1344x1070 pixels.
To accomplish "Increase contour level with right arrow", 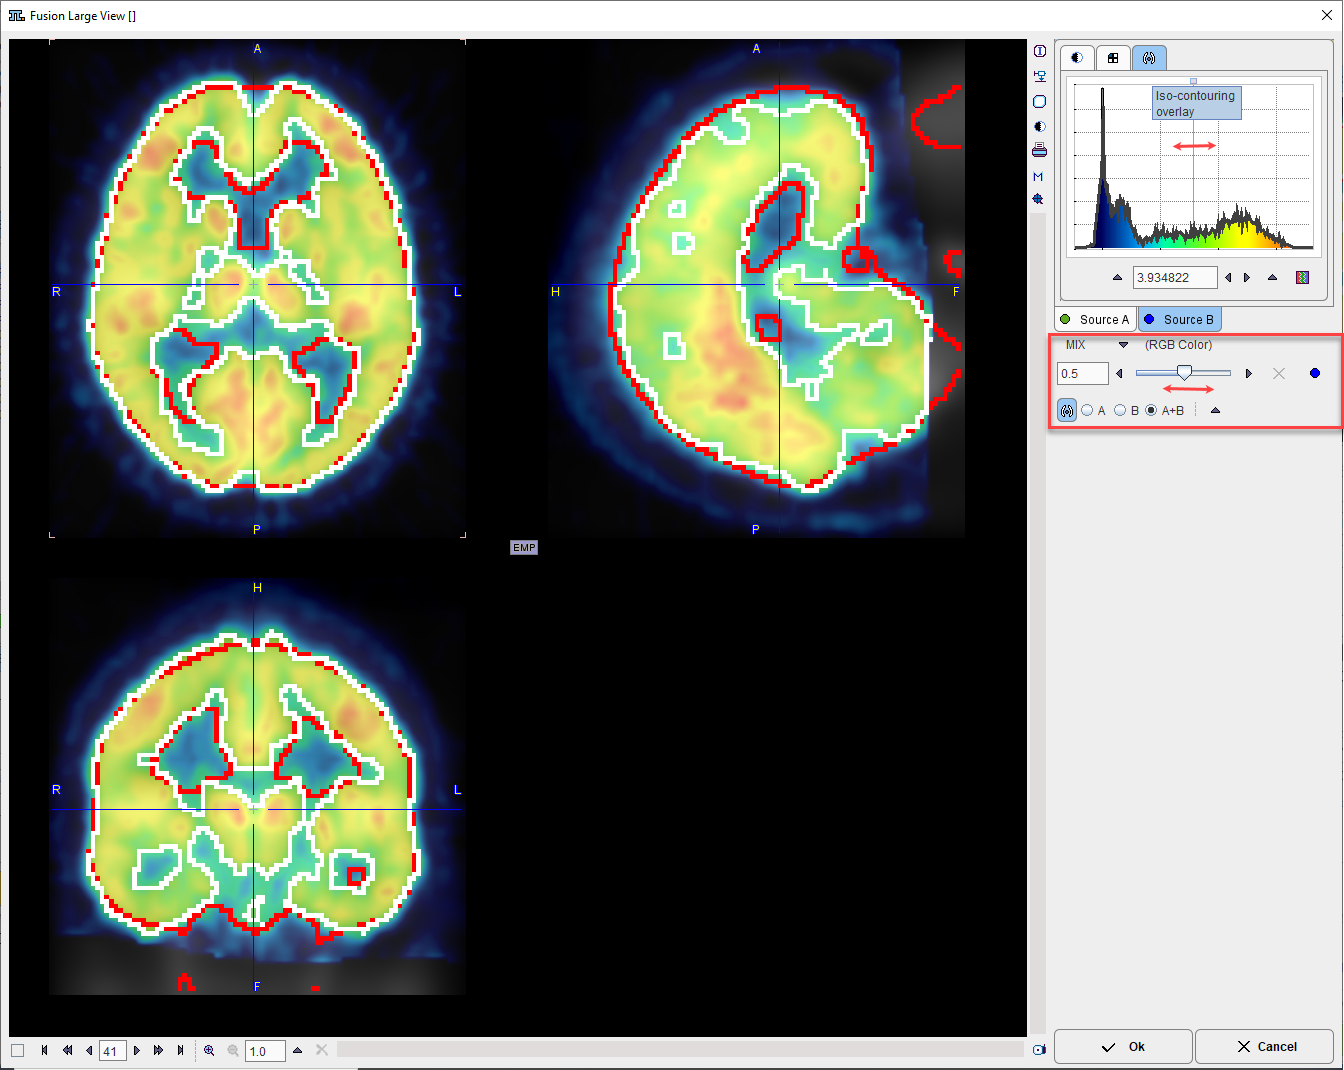I will coord(1247,278).
